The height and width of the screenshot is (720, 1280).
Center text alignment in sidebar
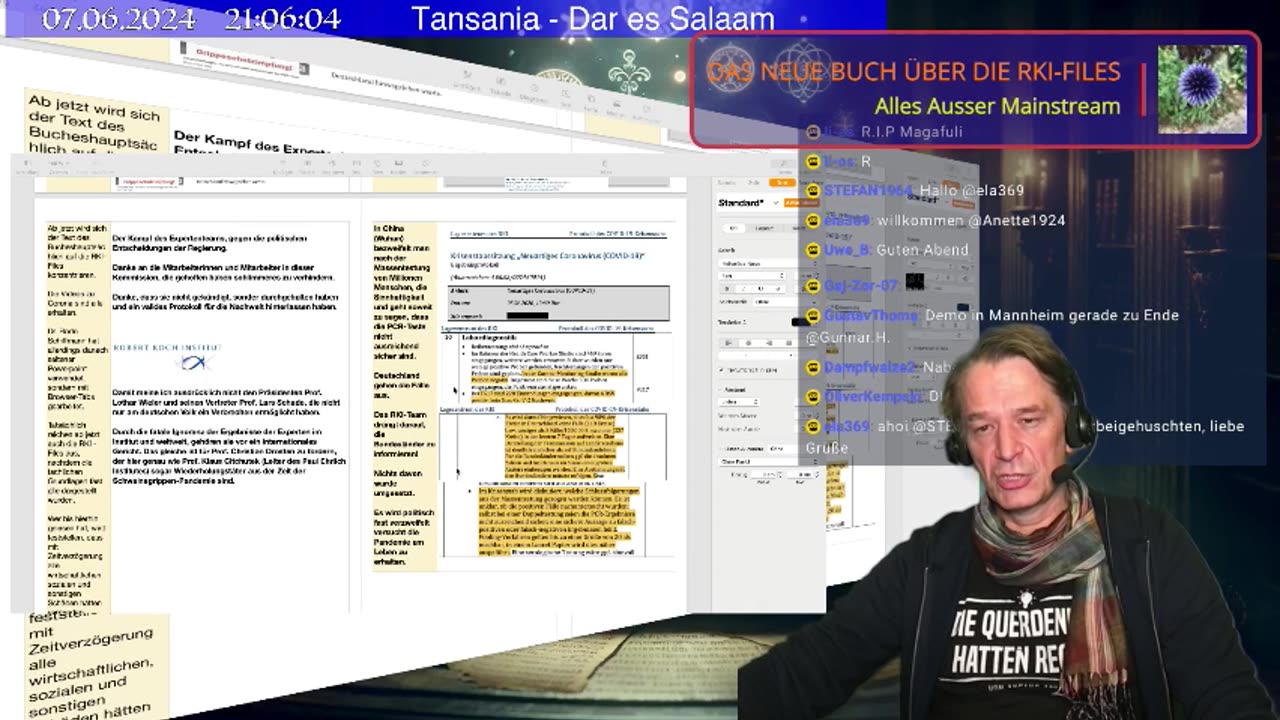coord(748,342)
